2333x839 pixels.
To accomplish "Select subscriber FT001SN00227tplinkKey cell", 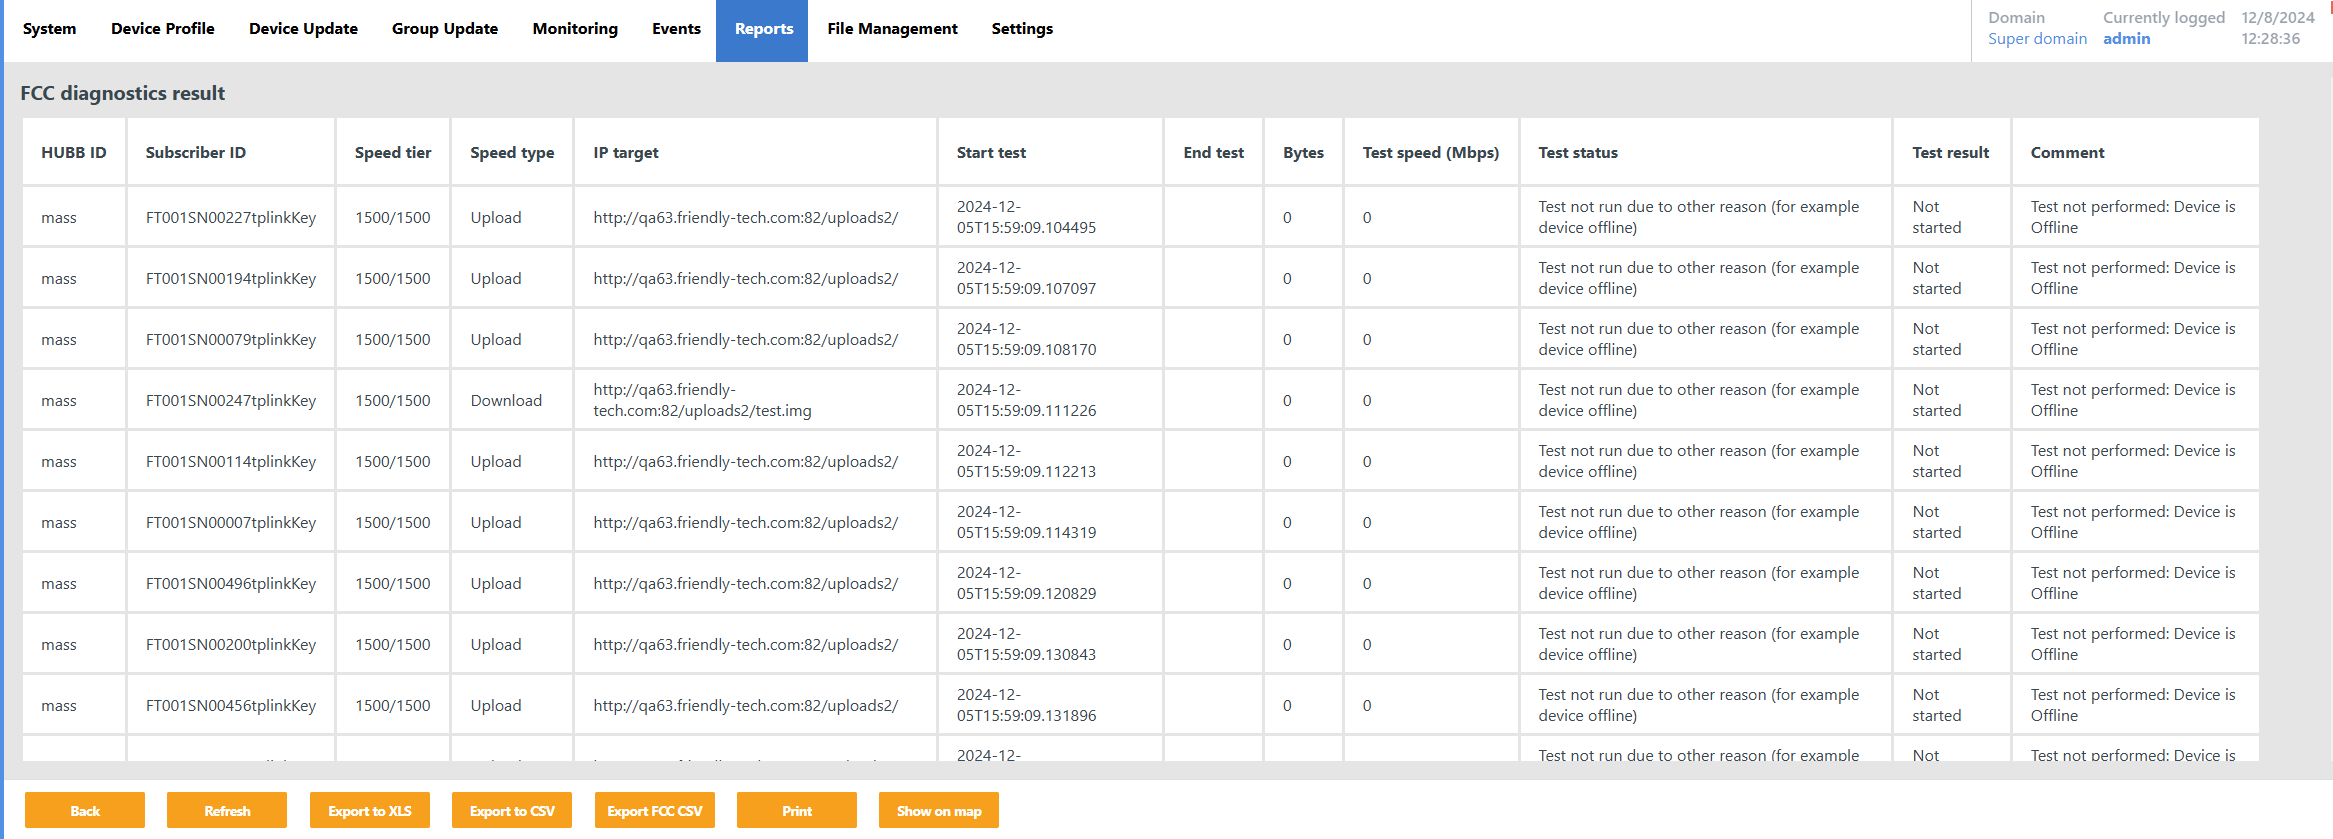I will (231, 217).
